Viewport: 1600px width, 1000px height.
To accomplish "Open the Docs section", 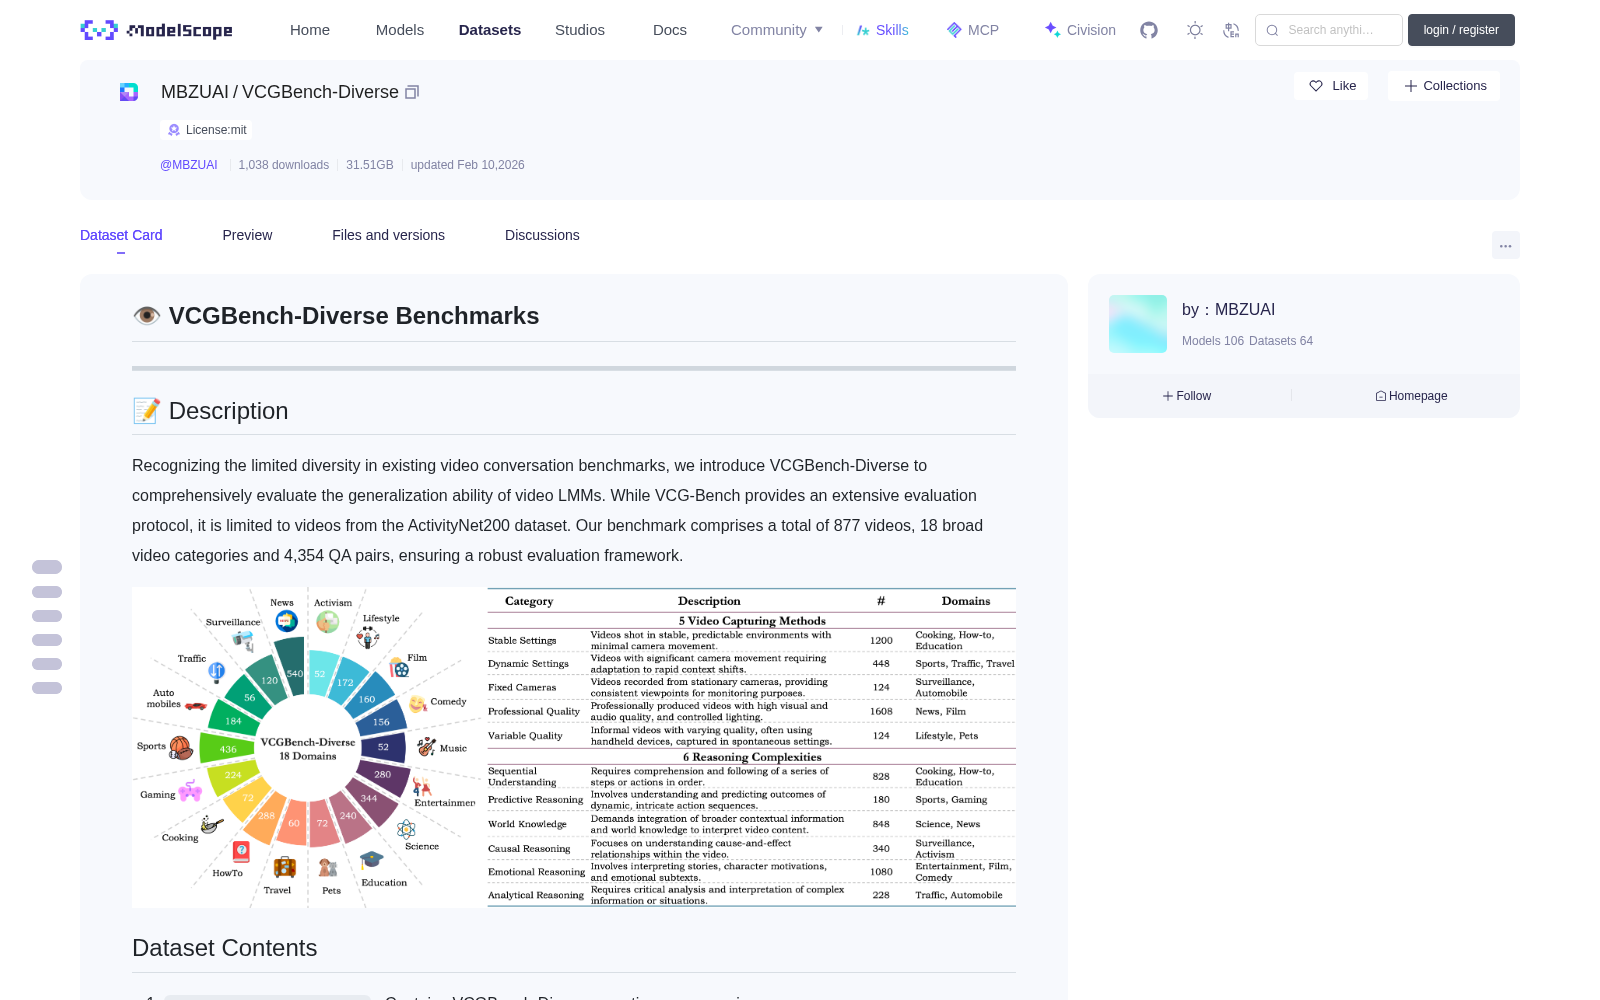I will [x=670, y=30].
